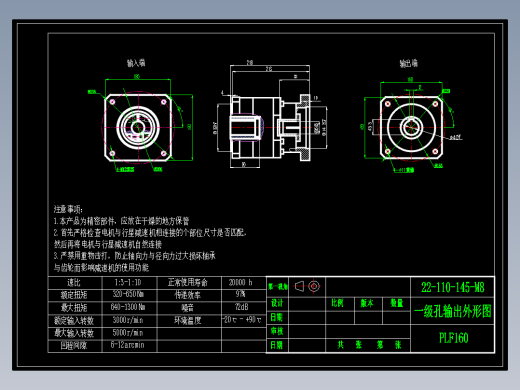Click the input end flange view drawing

tap(138, 128)
